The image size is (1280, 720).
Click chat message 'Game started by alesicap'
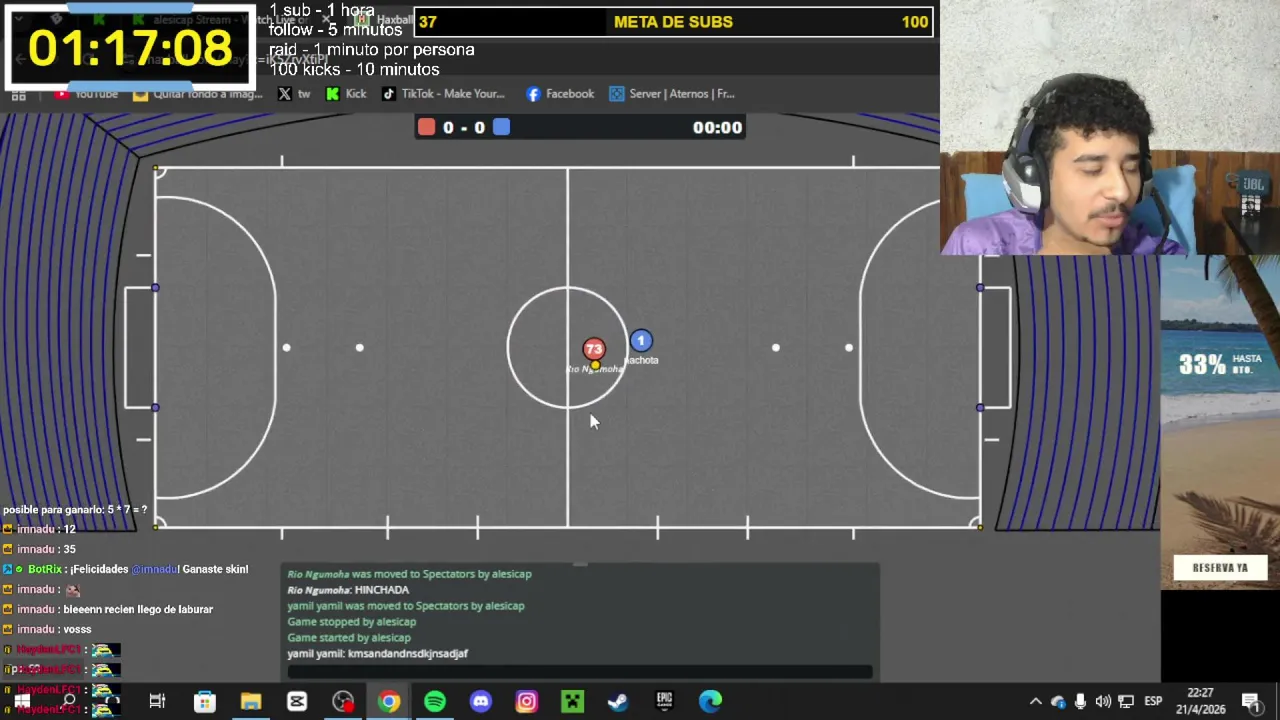pos(349,638)
